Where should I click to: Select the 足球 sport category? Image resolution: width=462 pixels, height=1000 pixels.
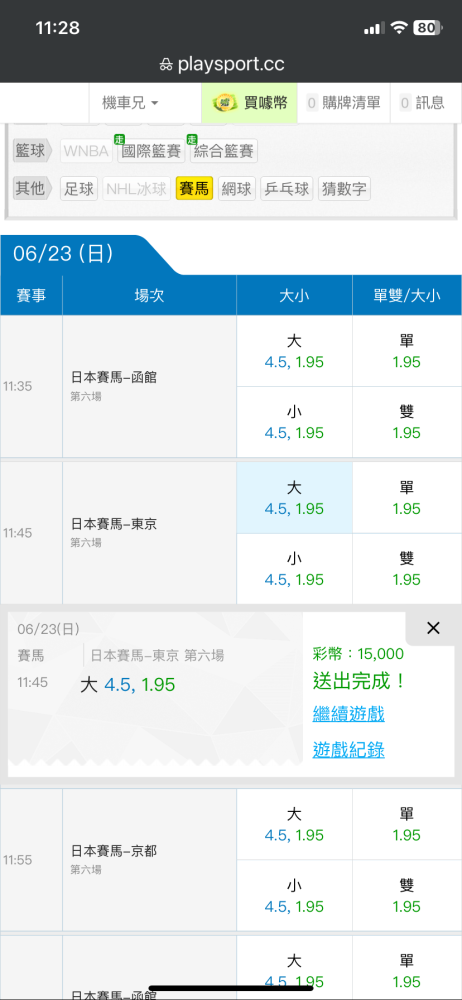tap(79, 189)
